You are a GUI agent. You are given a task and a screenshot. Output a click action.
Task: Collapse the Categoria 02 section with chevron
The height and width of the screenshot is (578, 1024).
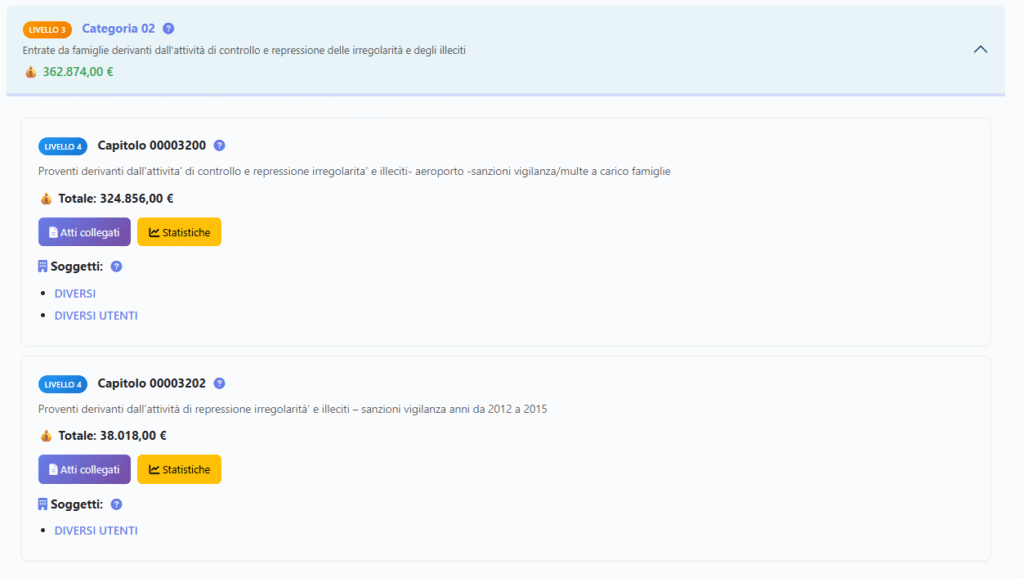pos(980,49)
